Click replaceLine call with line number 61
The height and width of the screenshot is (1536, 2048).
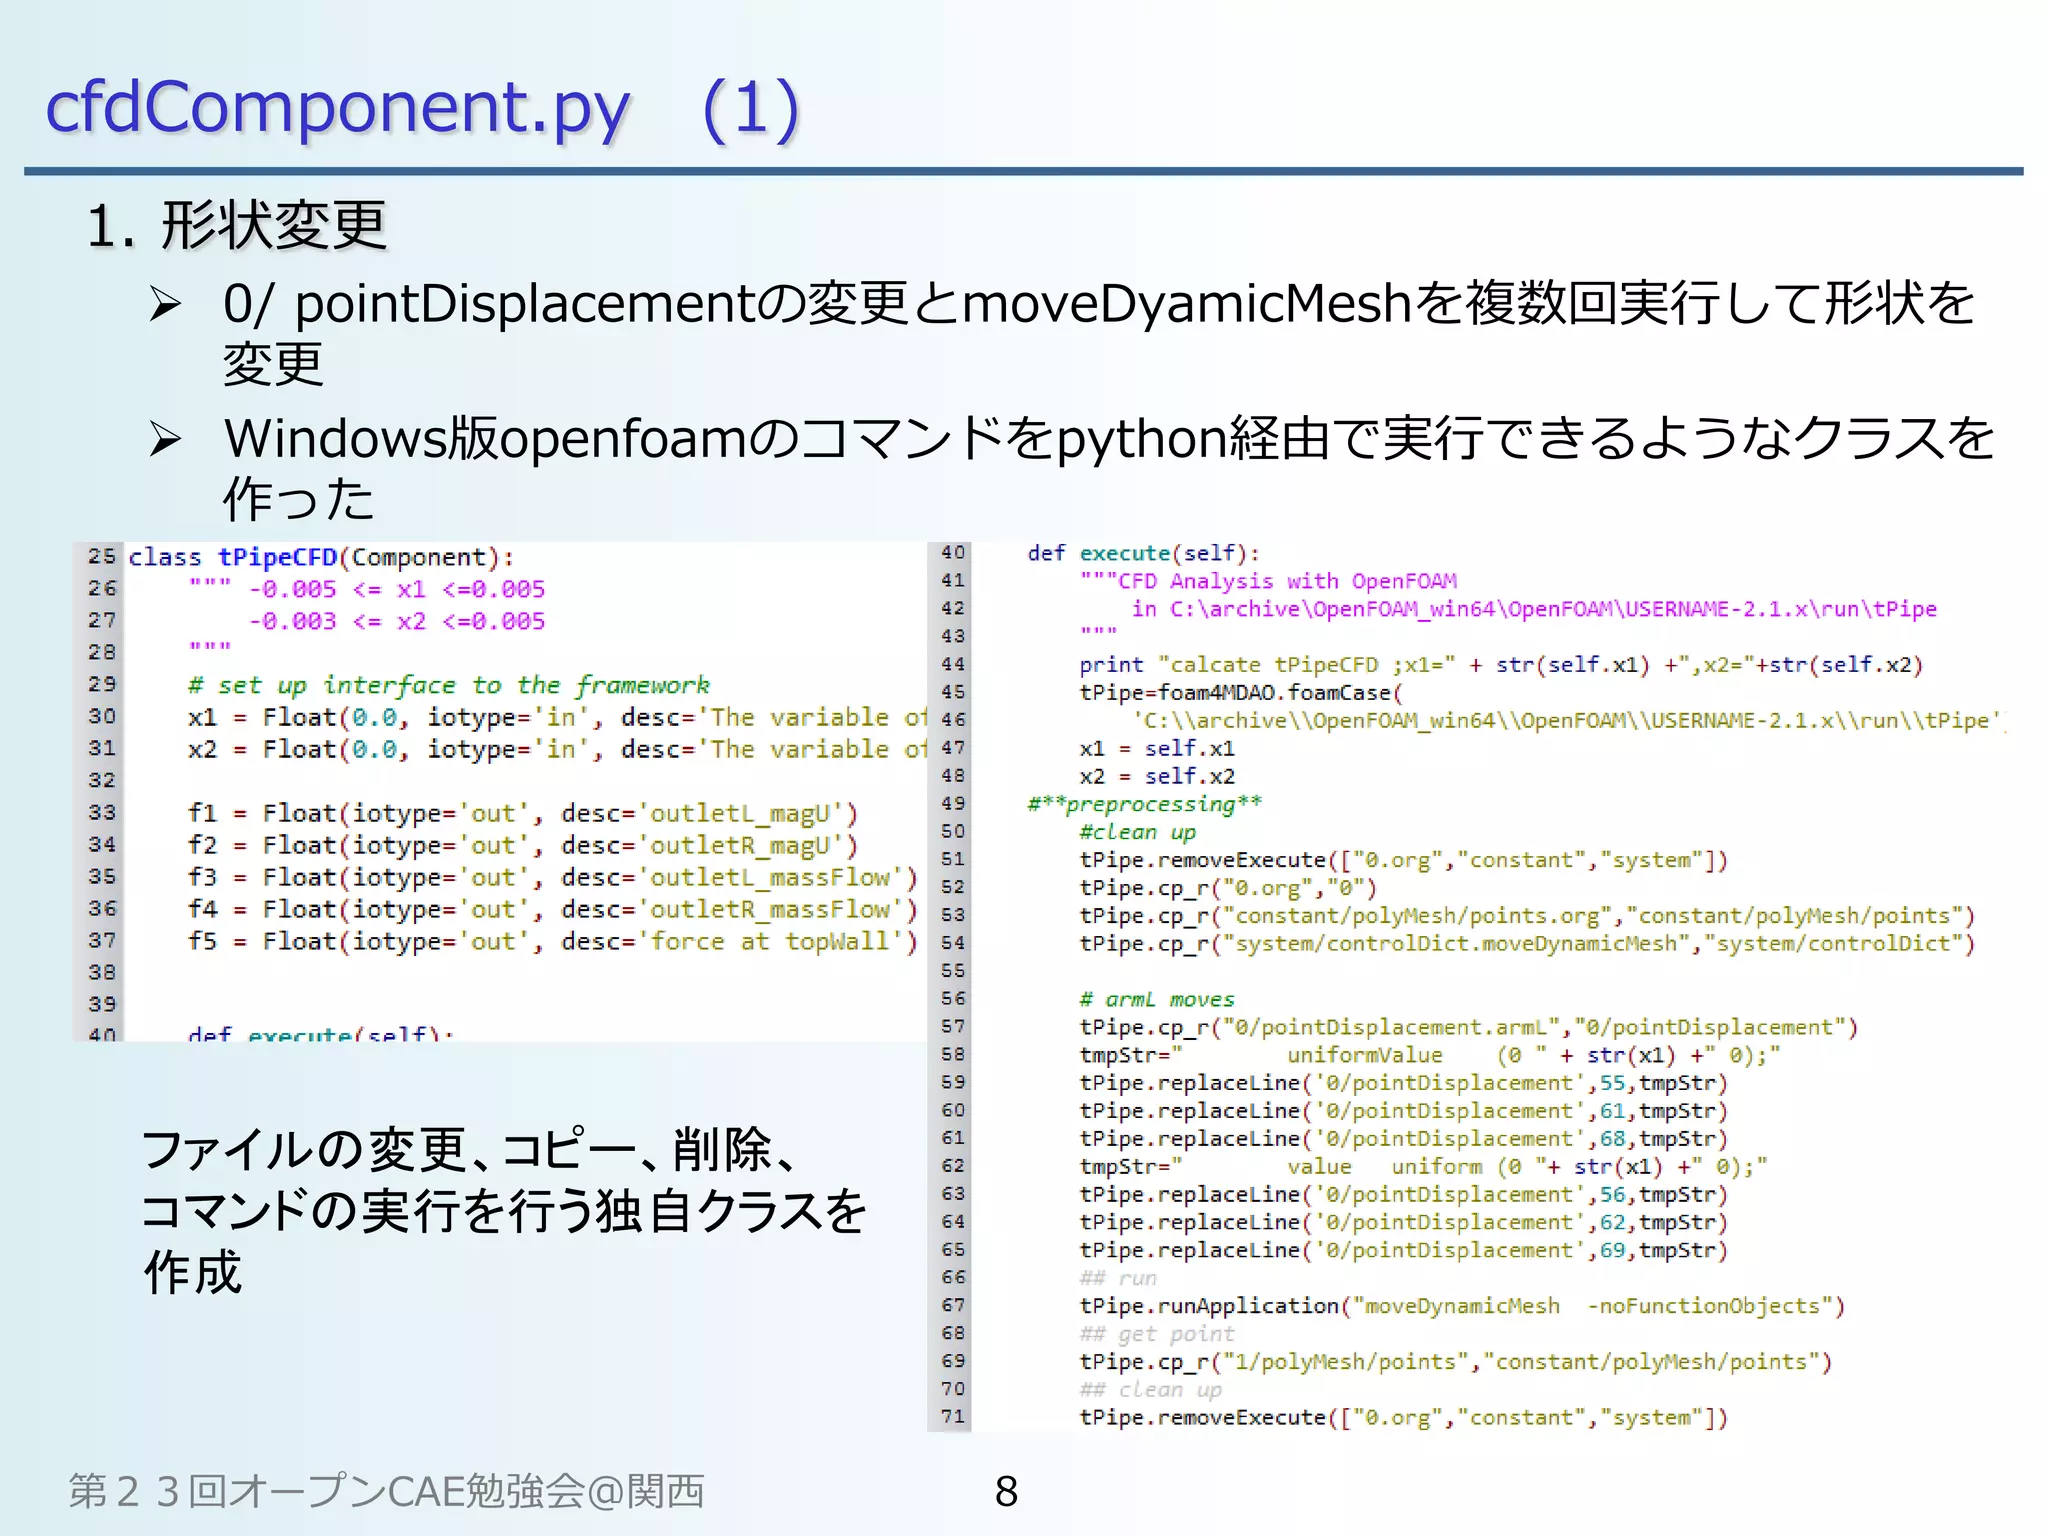click(1403, 1111)
